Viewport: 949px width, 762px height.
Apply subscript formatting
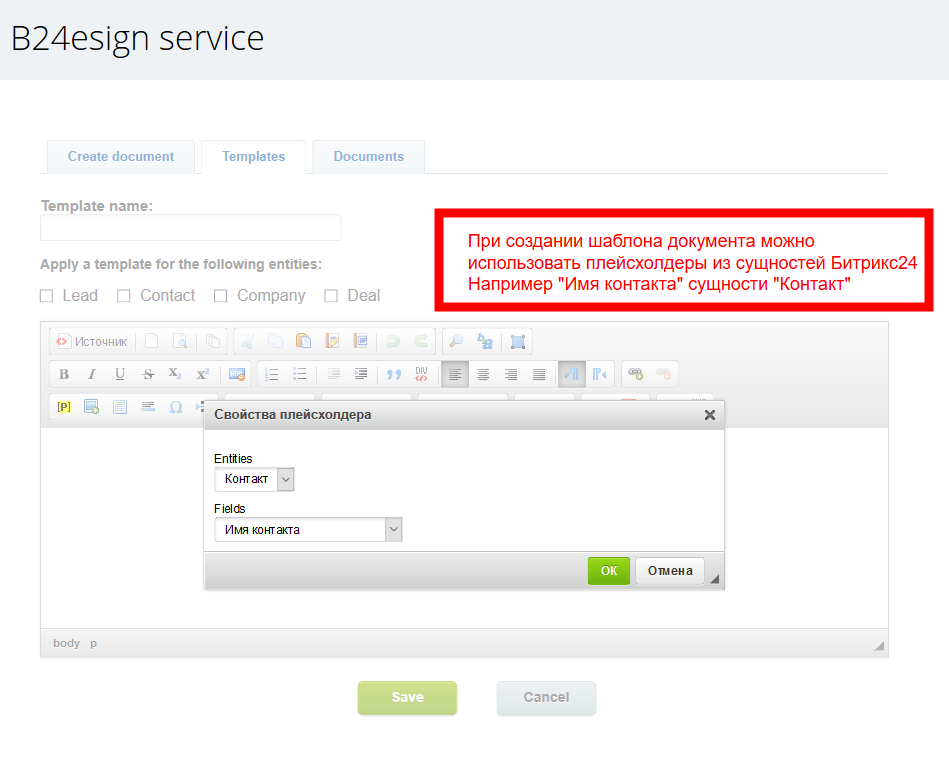tap(175, 374)
